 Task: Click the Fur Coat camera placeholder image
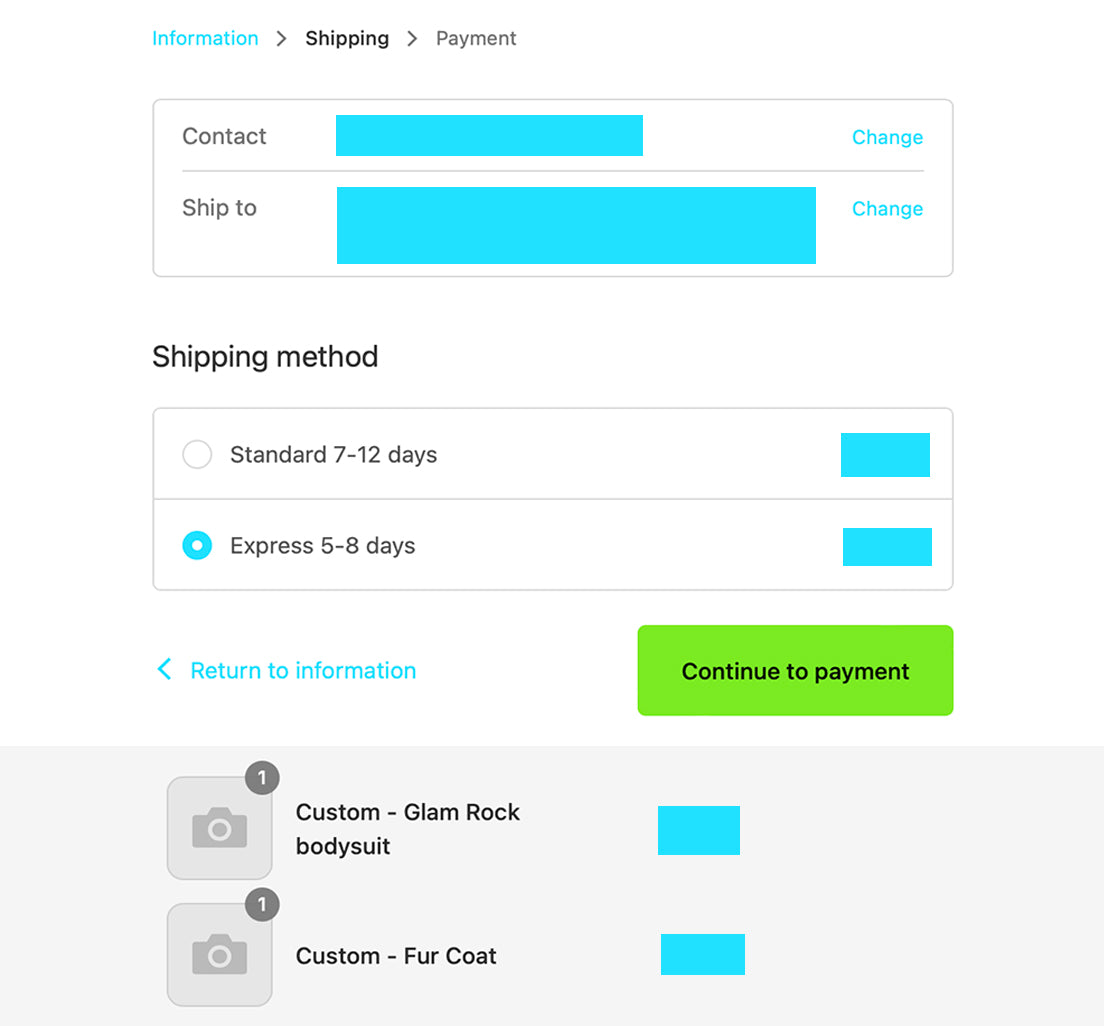(220, 955)
